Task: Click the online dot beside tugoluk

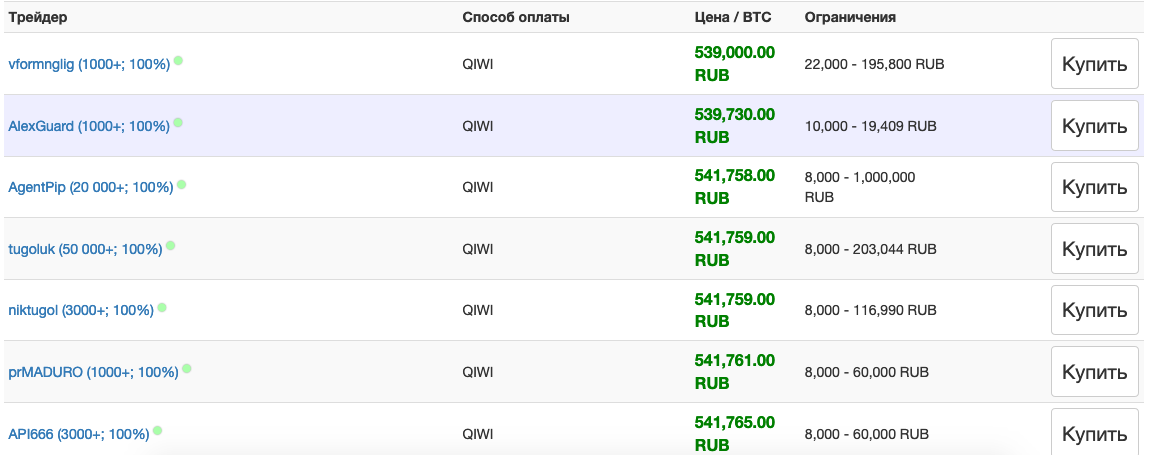Action: click(170, 246)
